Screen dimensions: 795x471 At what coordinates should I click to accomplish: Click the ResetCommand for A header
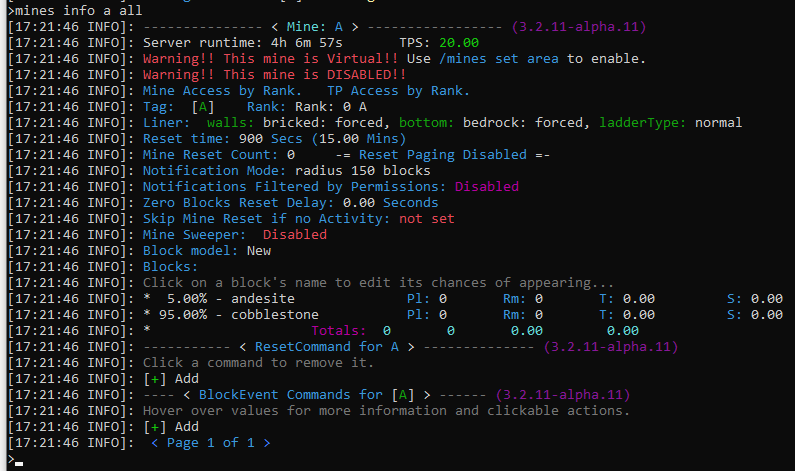pos(327,347)
